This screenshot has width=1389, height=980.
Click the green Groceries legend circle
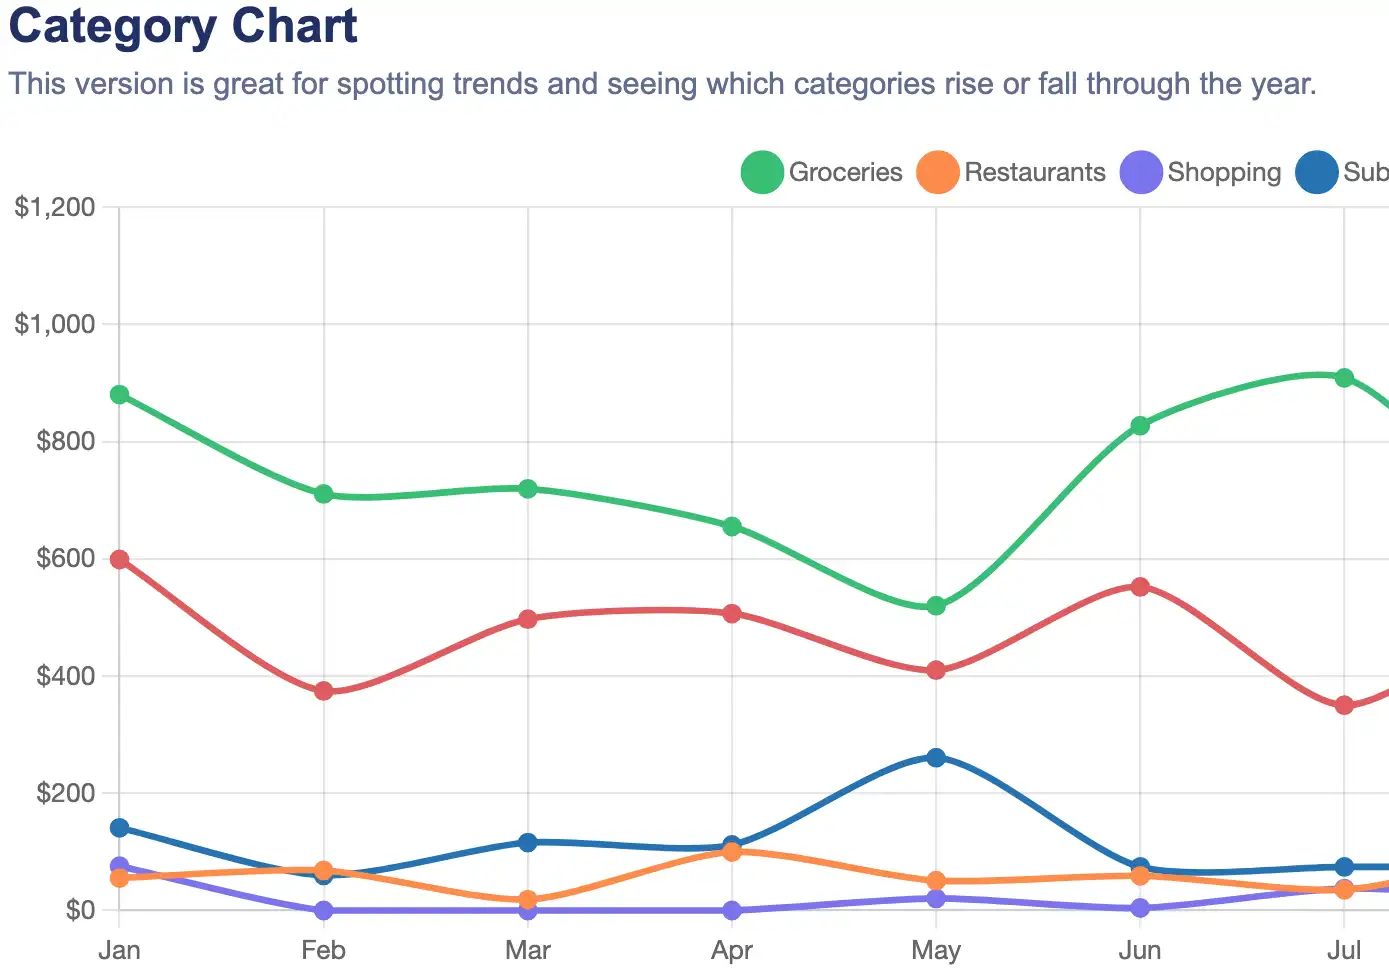pyautogui.click(x=762, y=172)
